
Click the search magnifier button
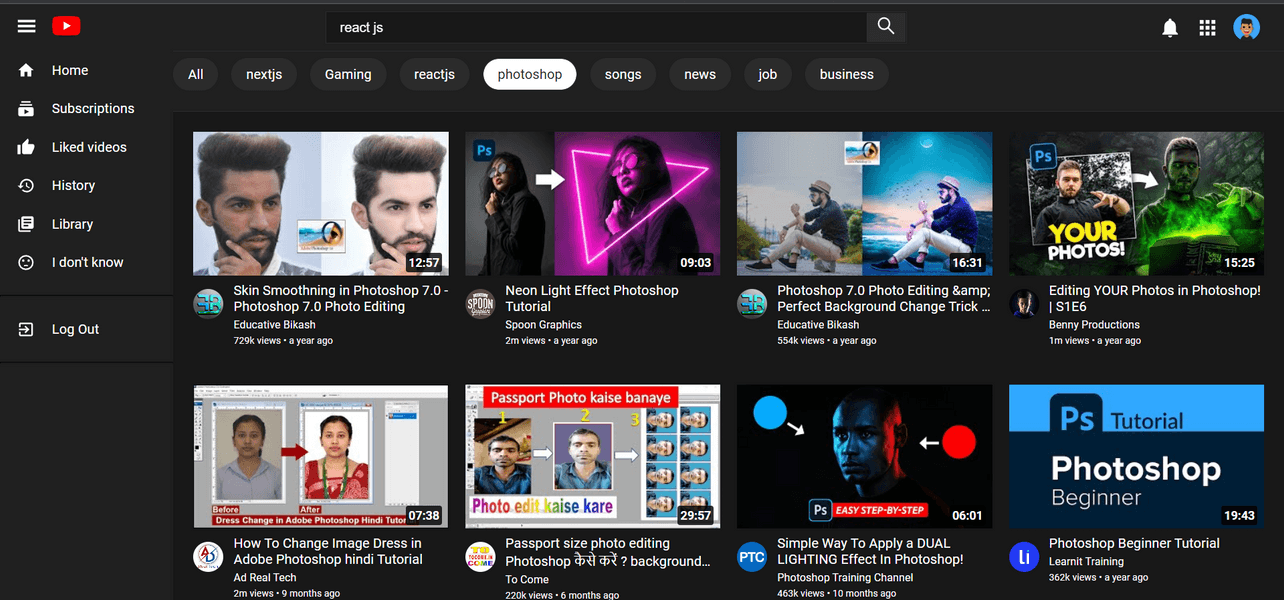(885, 27)
